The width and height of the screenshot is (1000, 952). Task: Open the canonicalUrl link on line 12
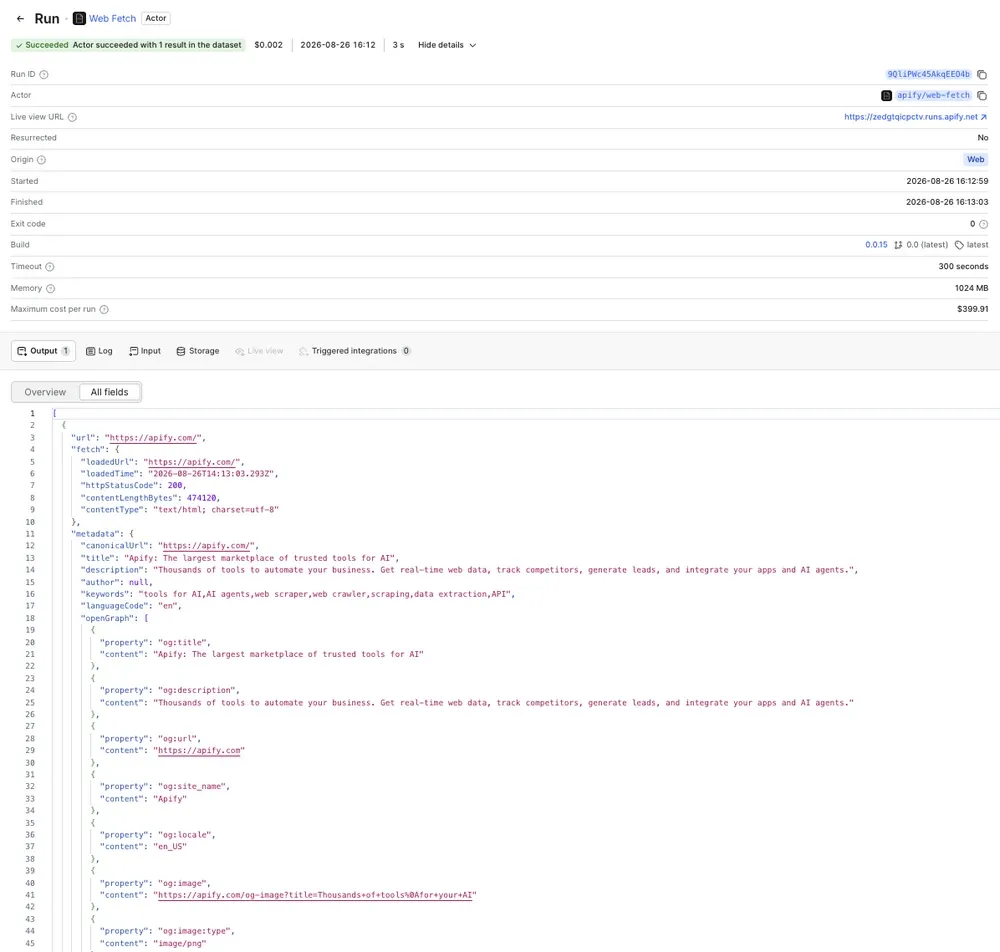[207, 546]
